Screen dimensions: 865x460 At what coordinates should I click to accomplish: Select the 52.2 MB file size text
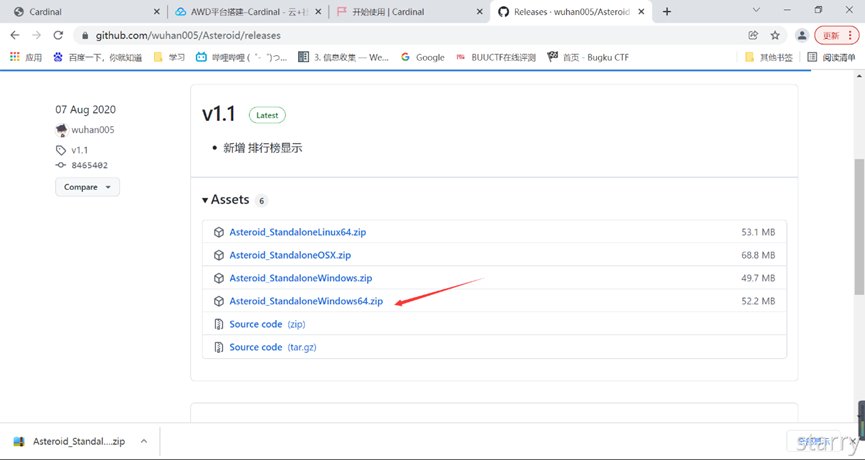point(758,301)
